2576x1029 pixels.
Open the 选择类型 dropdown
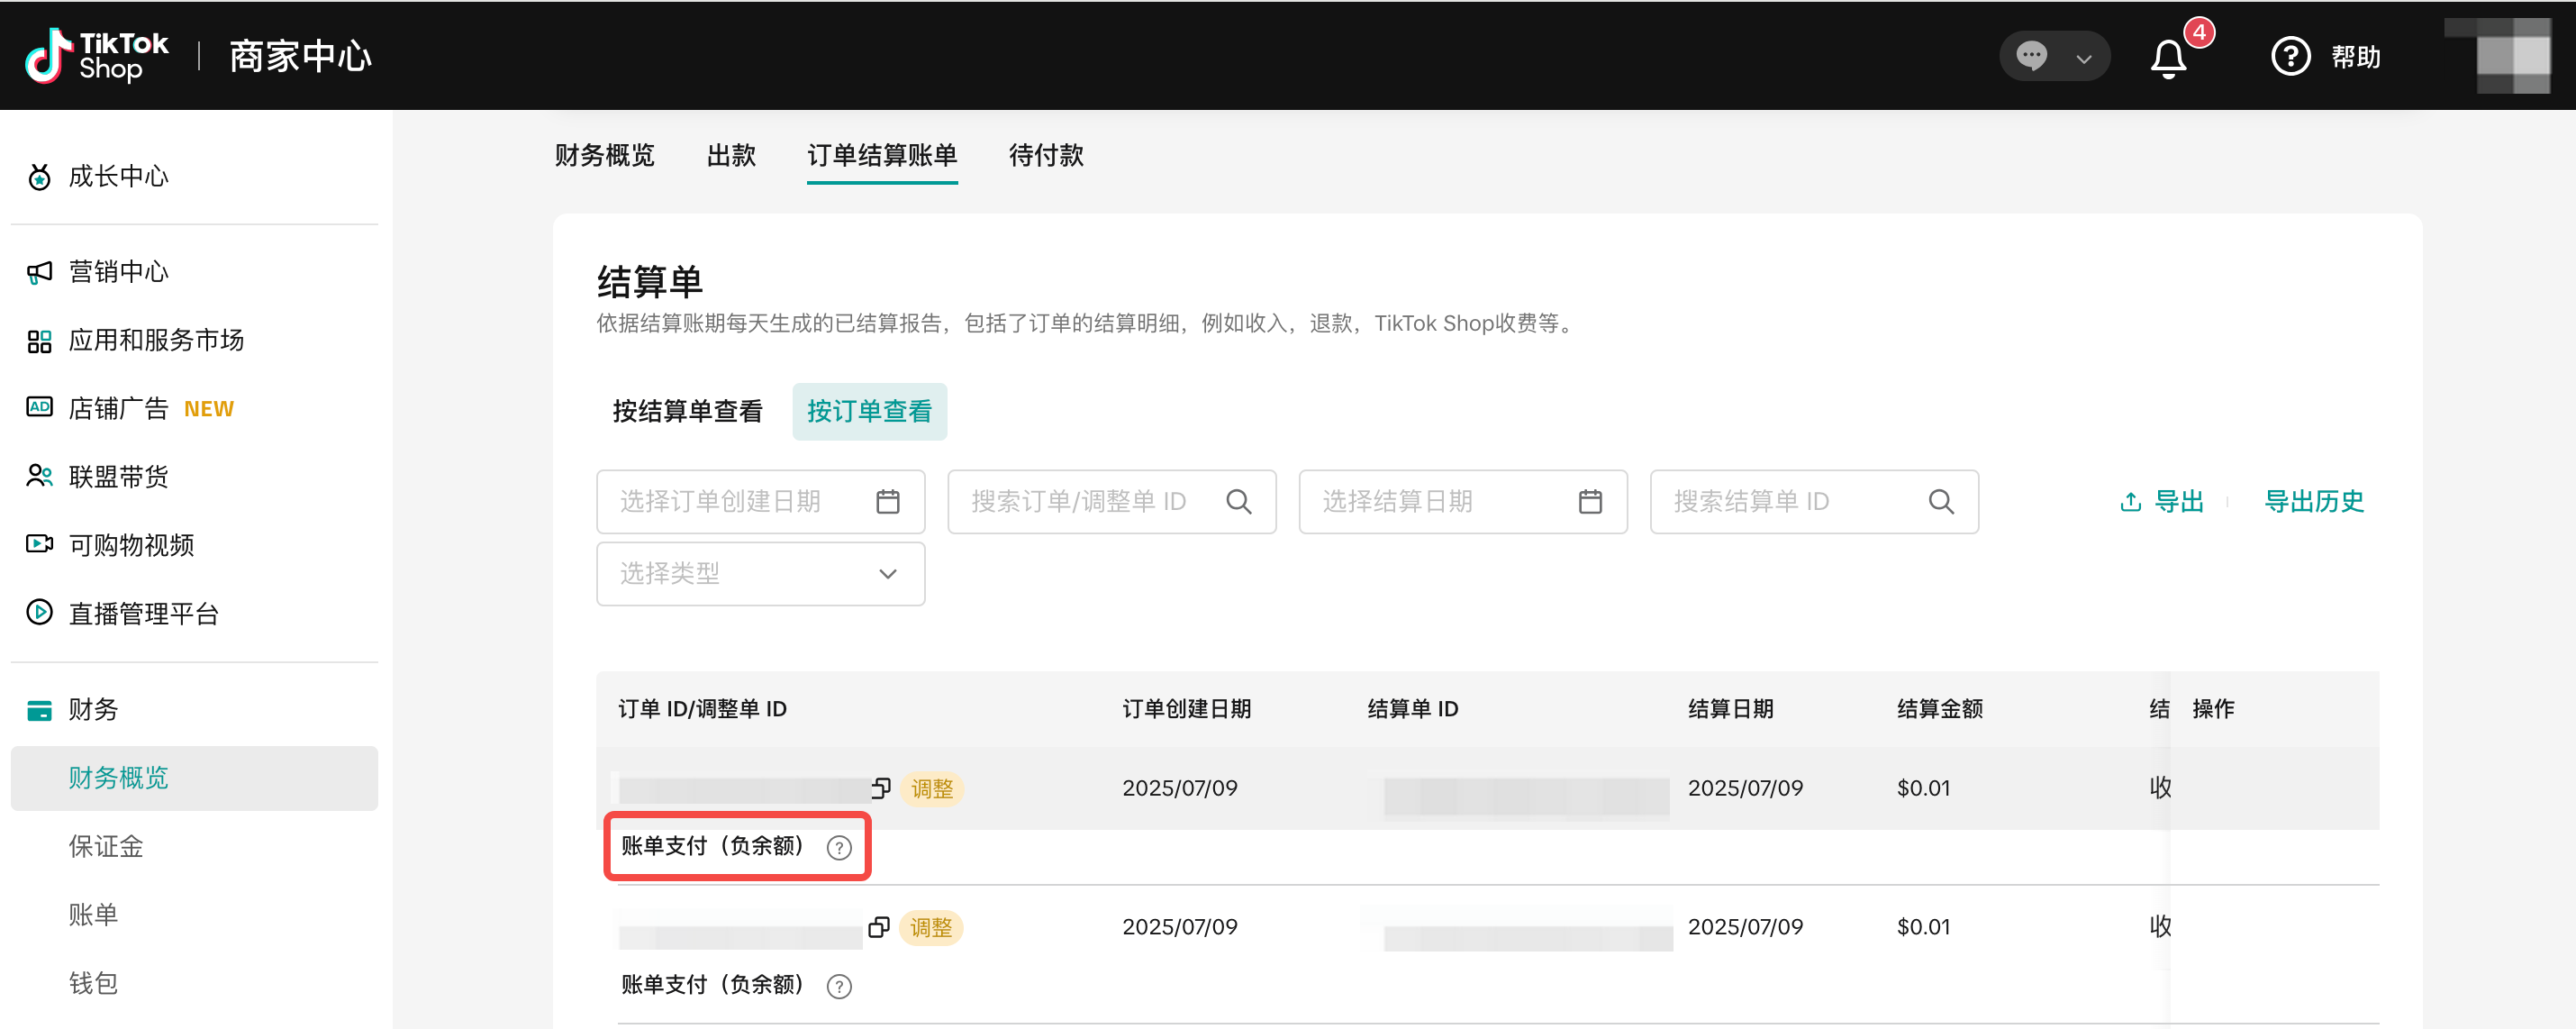click(x=760, y=574)
